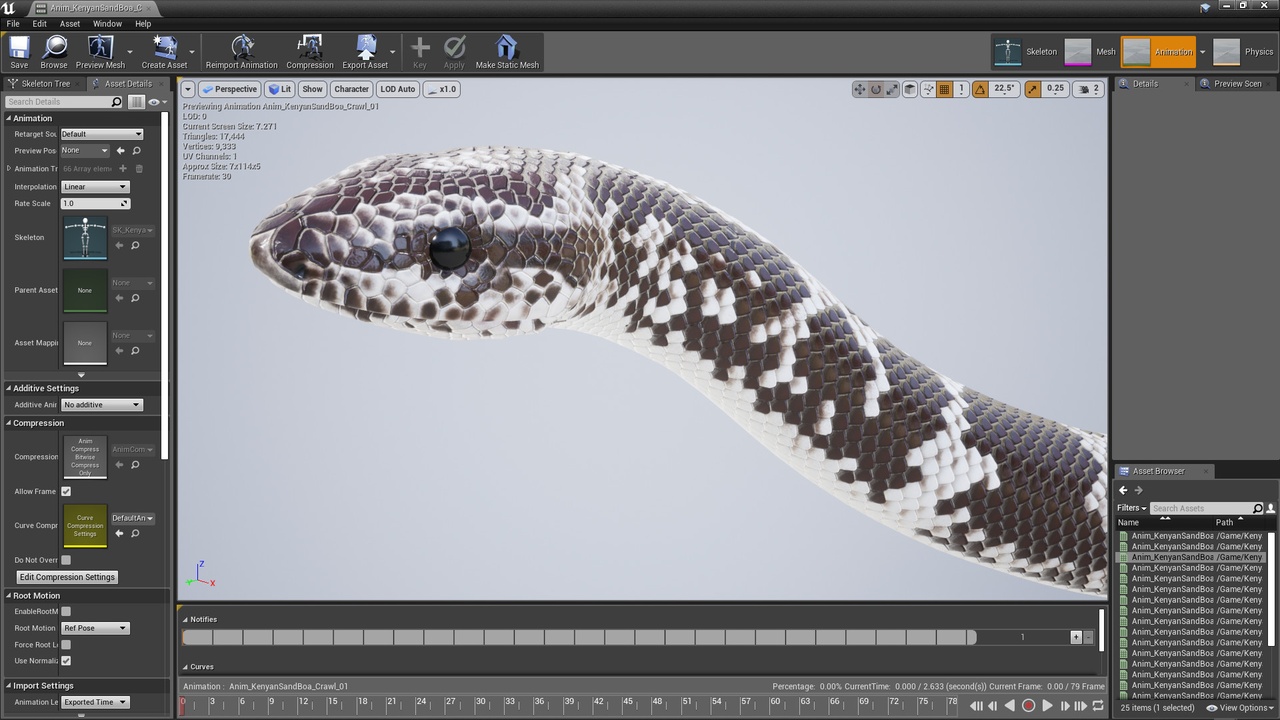The width and height of the screenshot is (1280, 720).
Task: Click the Save toolbar icon
Action: 19,52
